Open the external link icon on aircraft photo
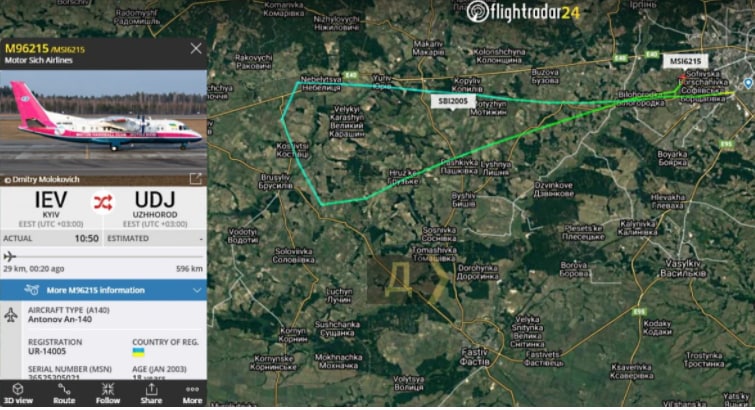The width and height of the screenshot is (755, 410). pos(195,179)
